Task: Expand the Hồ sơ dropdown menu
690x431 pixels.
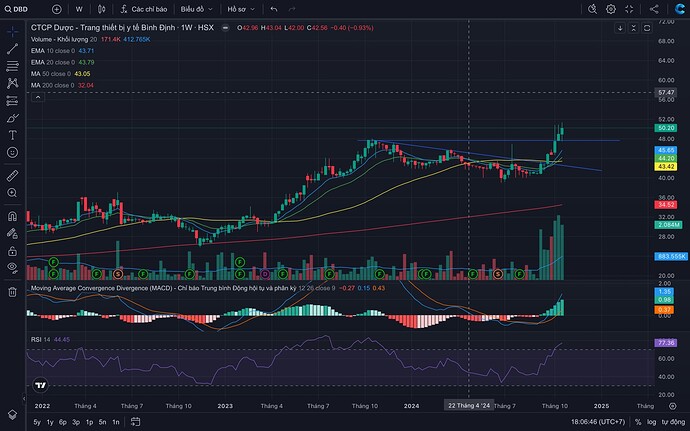Action: click(239, 8)
